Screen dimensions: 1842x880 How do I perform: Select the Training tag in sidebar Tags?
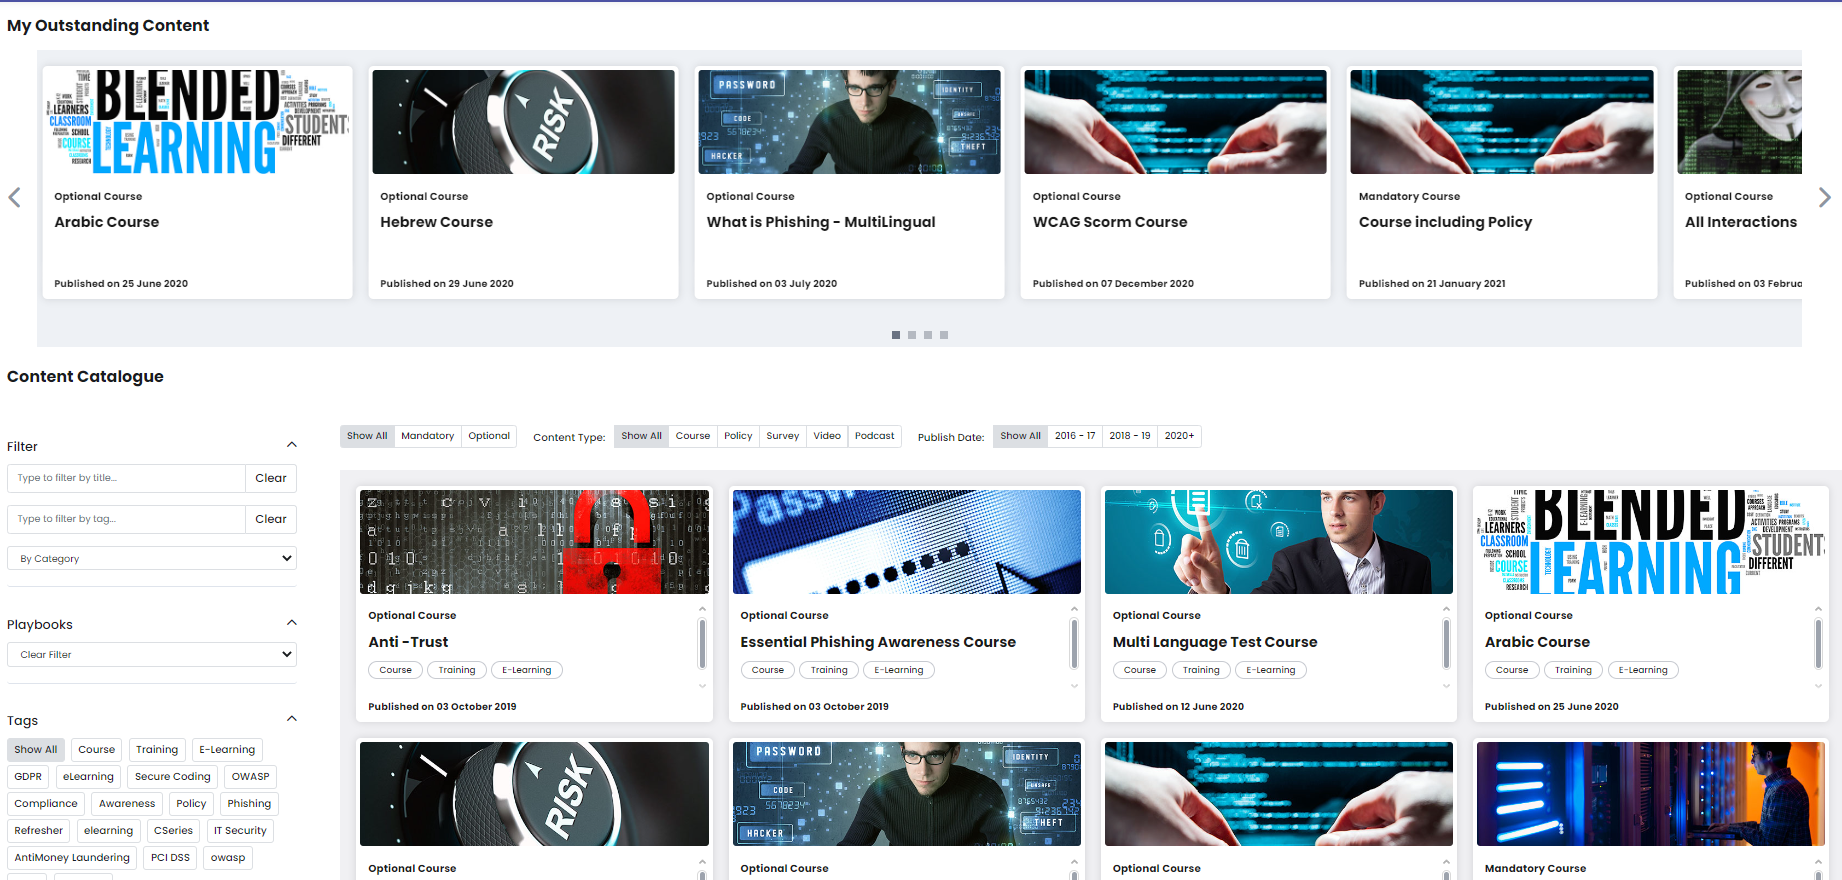point(157,749)
